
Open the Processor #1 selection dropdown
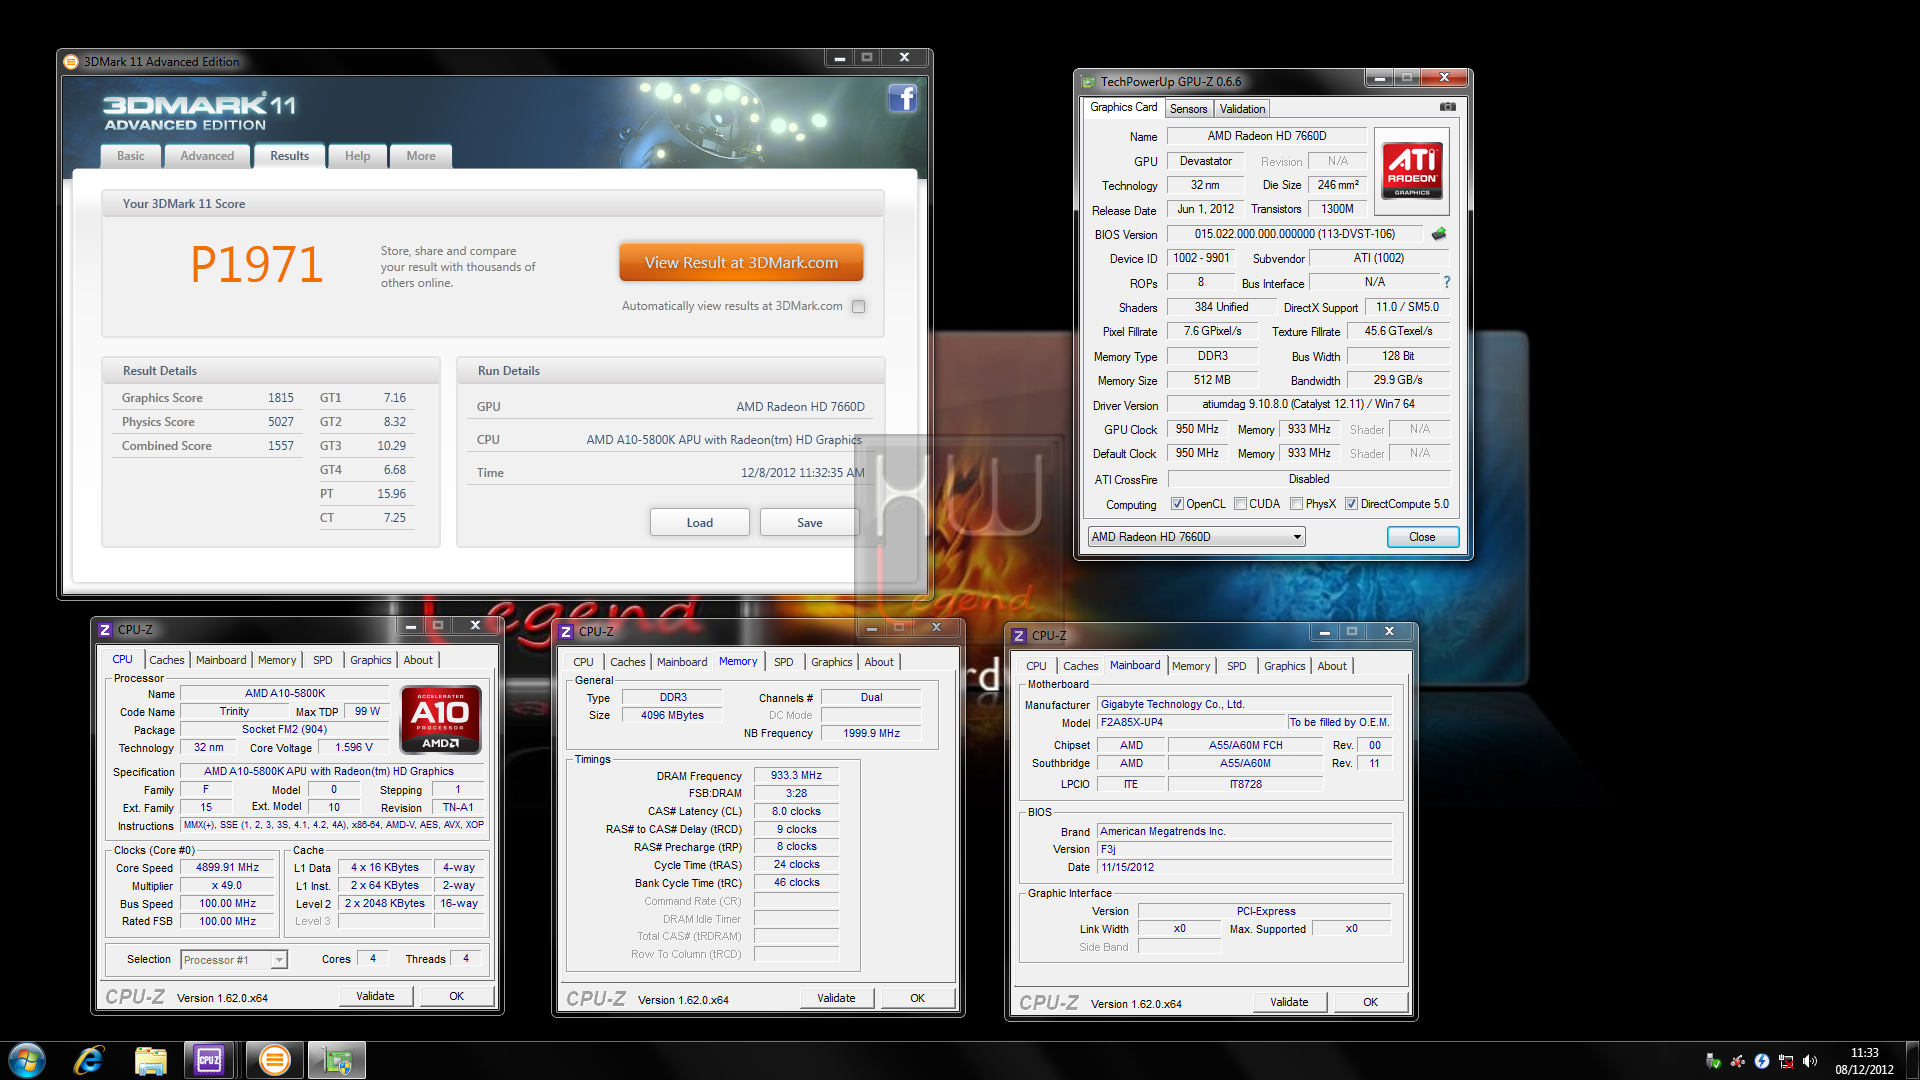[x=234, y=960]
